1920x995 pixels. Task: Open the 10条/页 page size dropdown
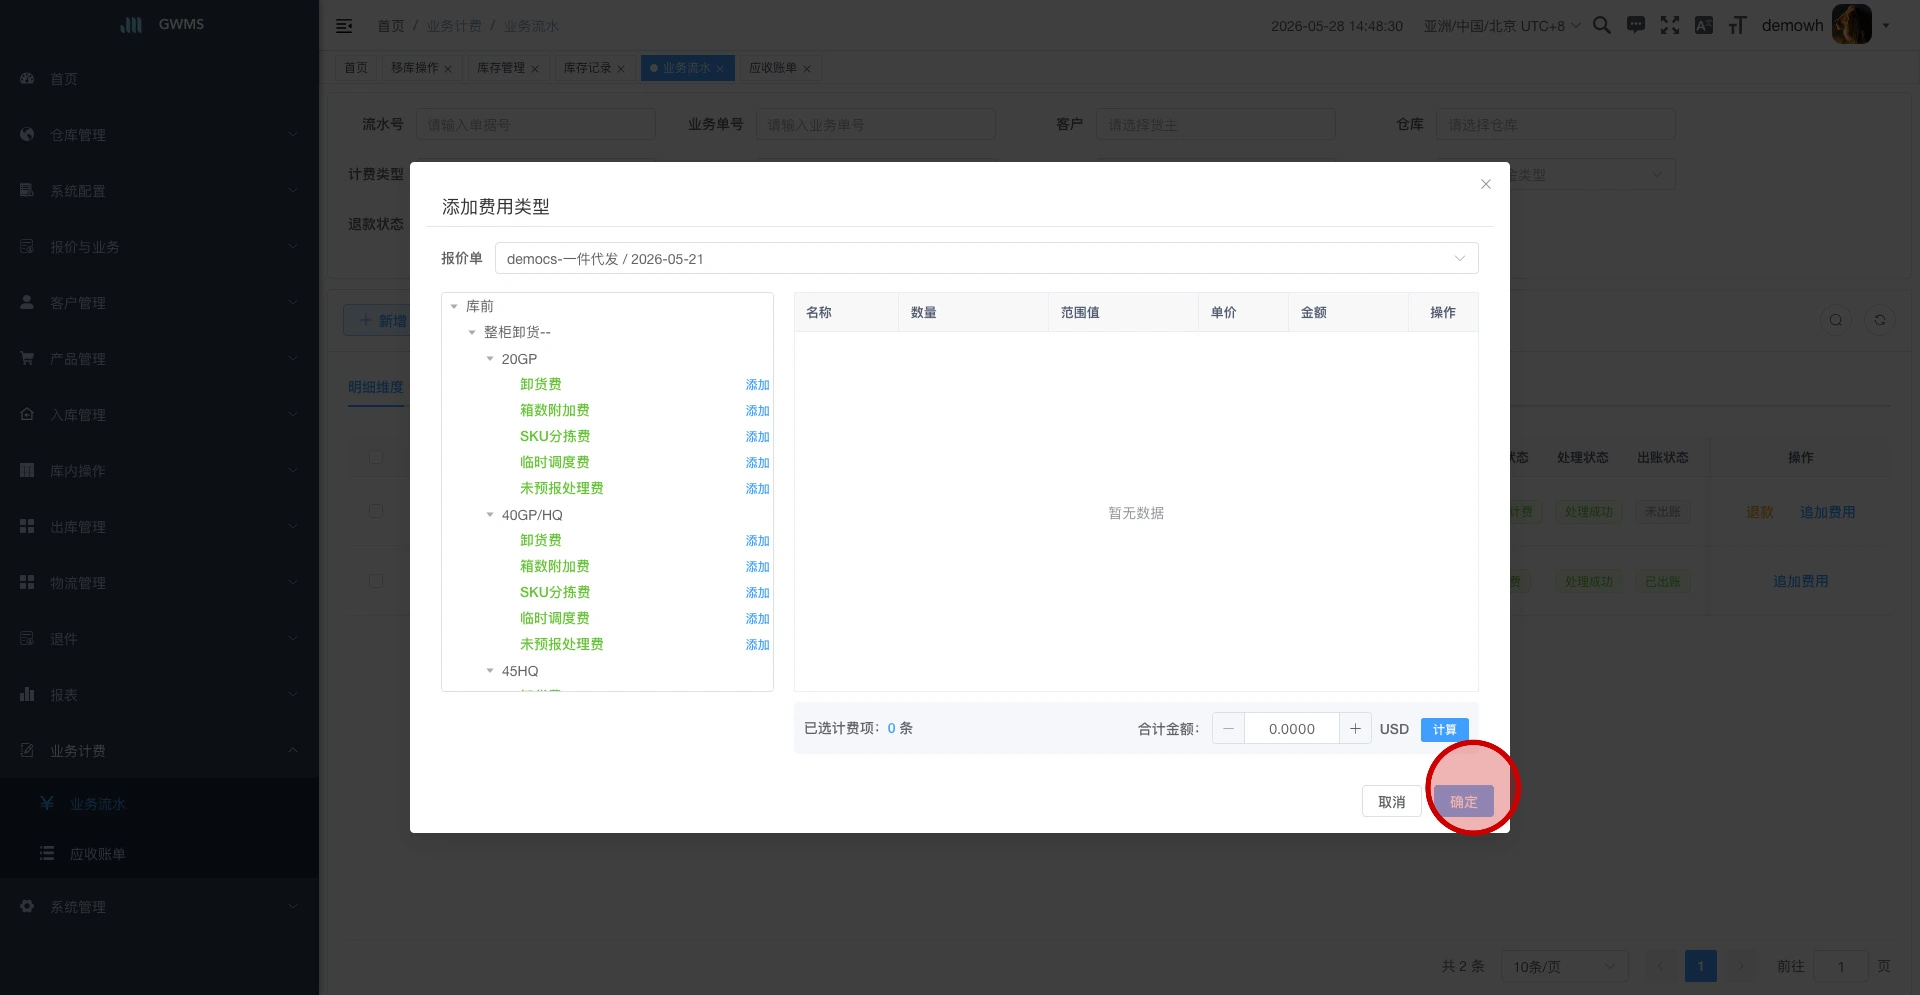coord(1564,966)
